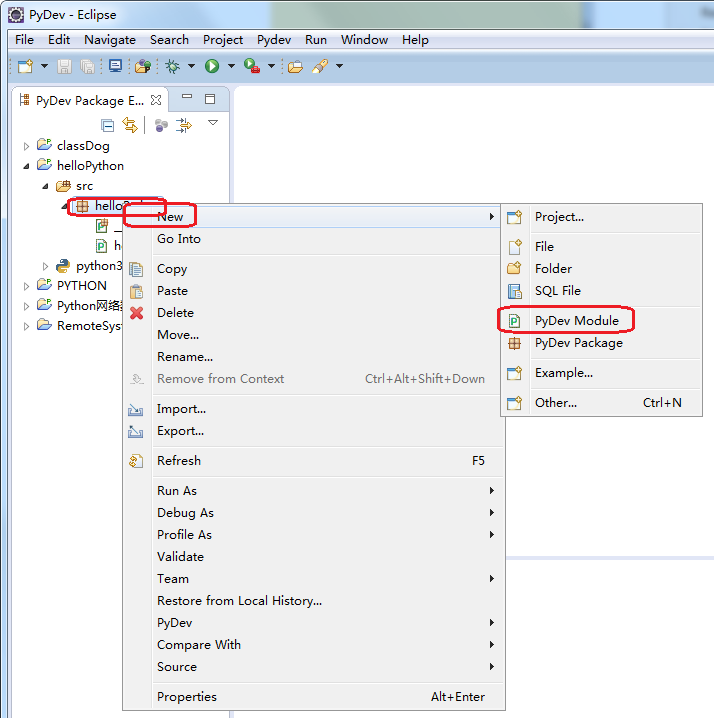Expand the PYTHON project node
This screenshot has height=718, width=714.
click(26, 286)
